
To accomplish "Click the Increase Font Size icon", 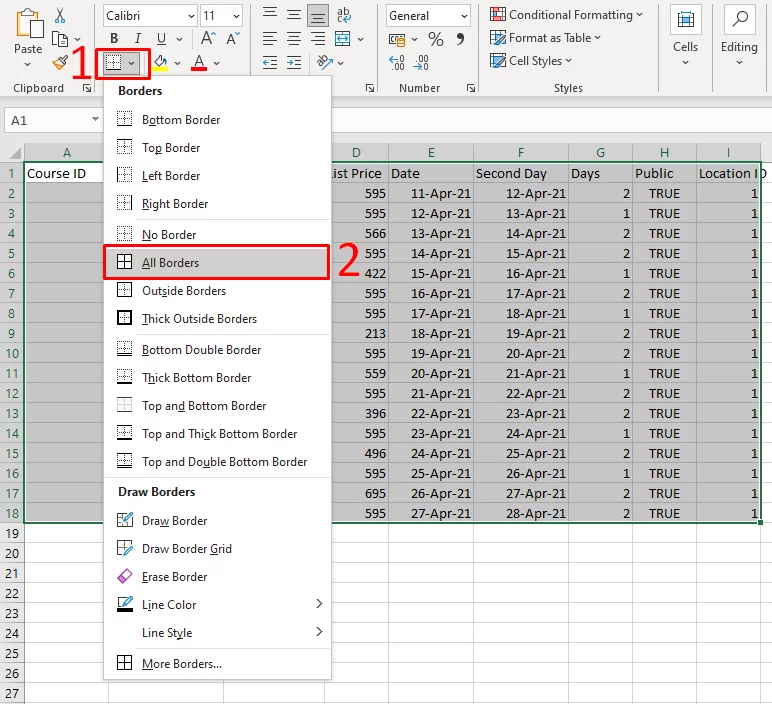I will [x=208, y=38].
